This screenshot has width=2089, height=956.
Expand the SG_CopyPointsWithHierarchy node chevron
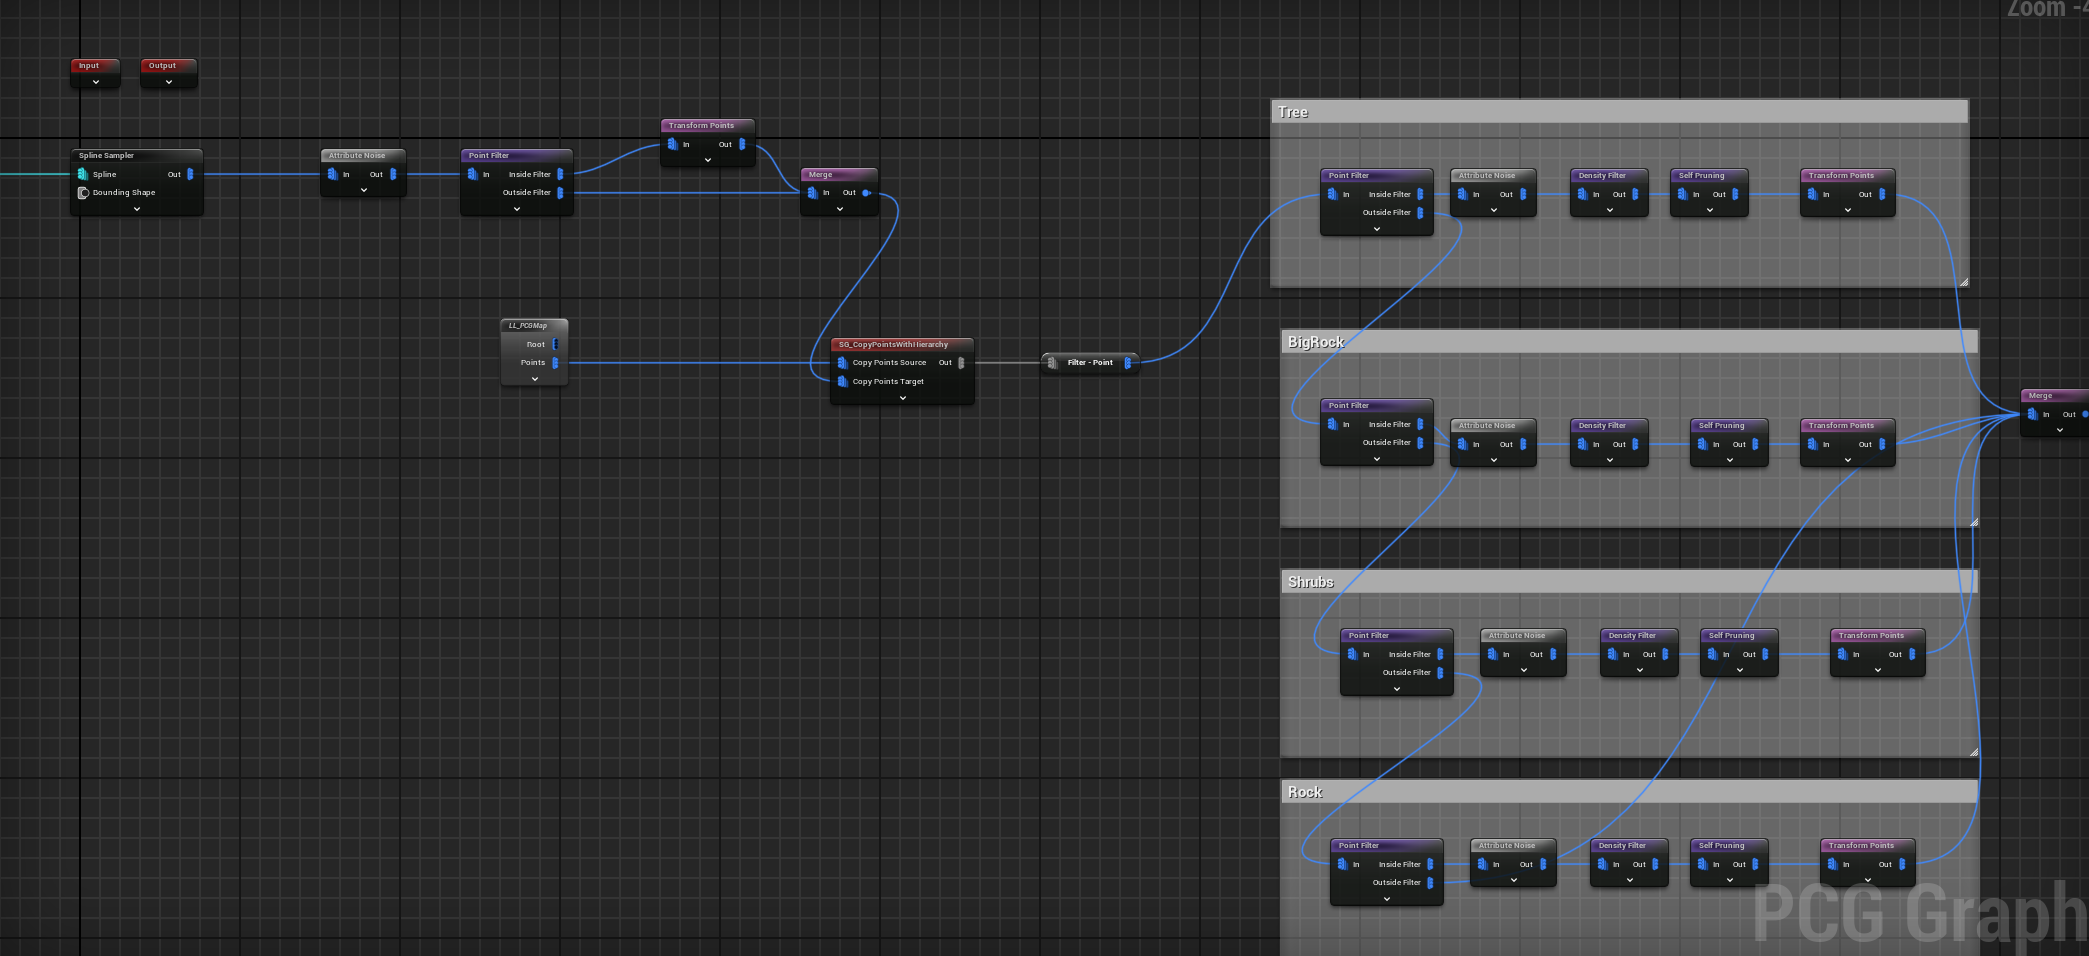[x=903, y=398]
